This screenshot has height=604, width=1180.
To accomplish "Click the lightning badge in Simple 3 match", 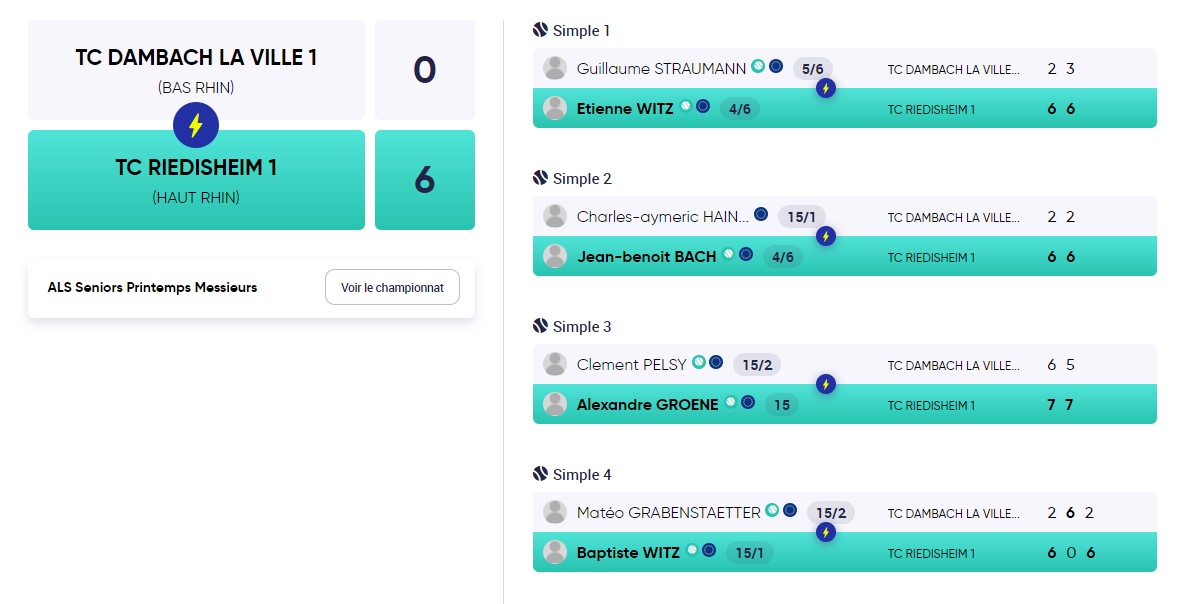I will tap(826, 384).
